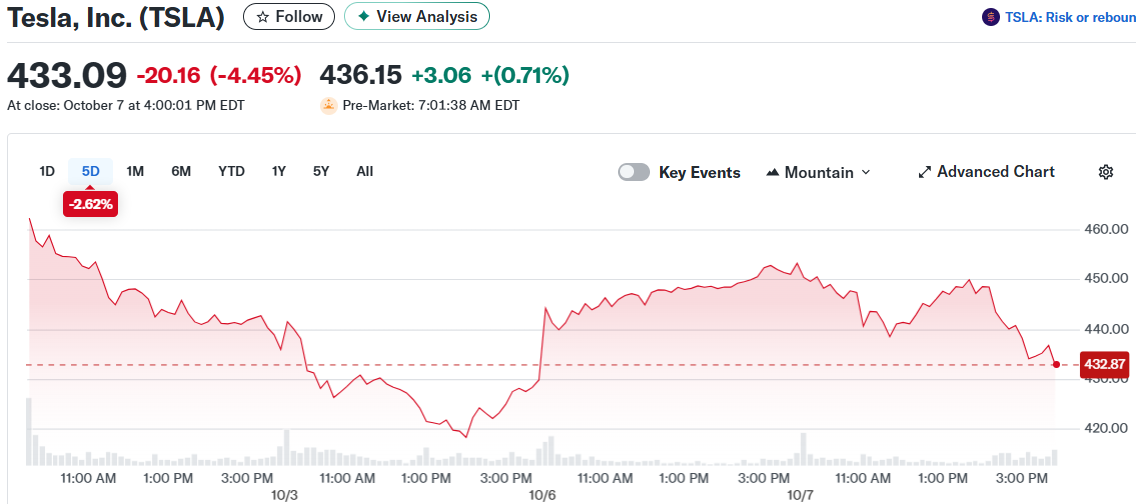Switch to the 1M range
The width and height of the screenshot is (1136, 504).
click(x=135, y=171)
